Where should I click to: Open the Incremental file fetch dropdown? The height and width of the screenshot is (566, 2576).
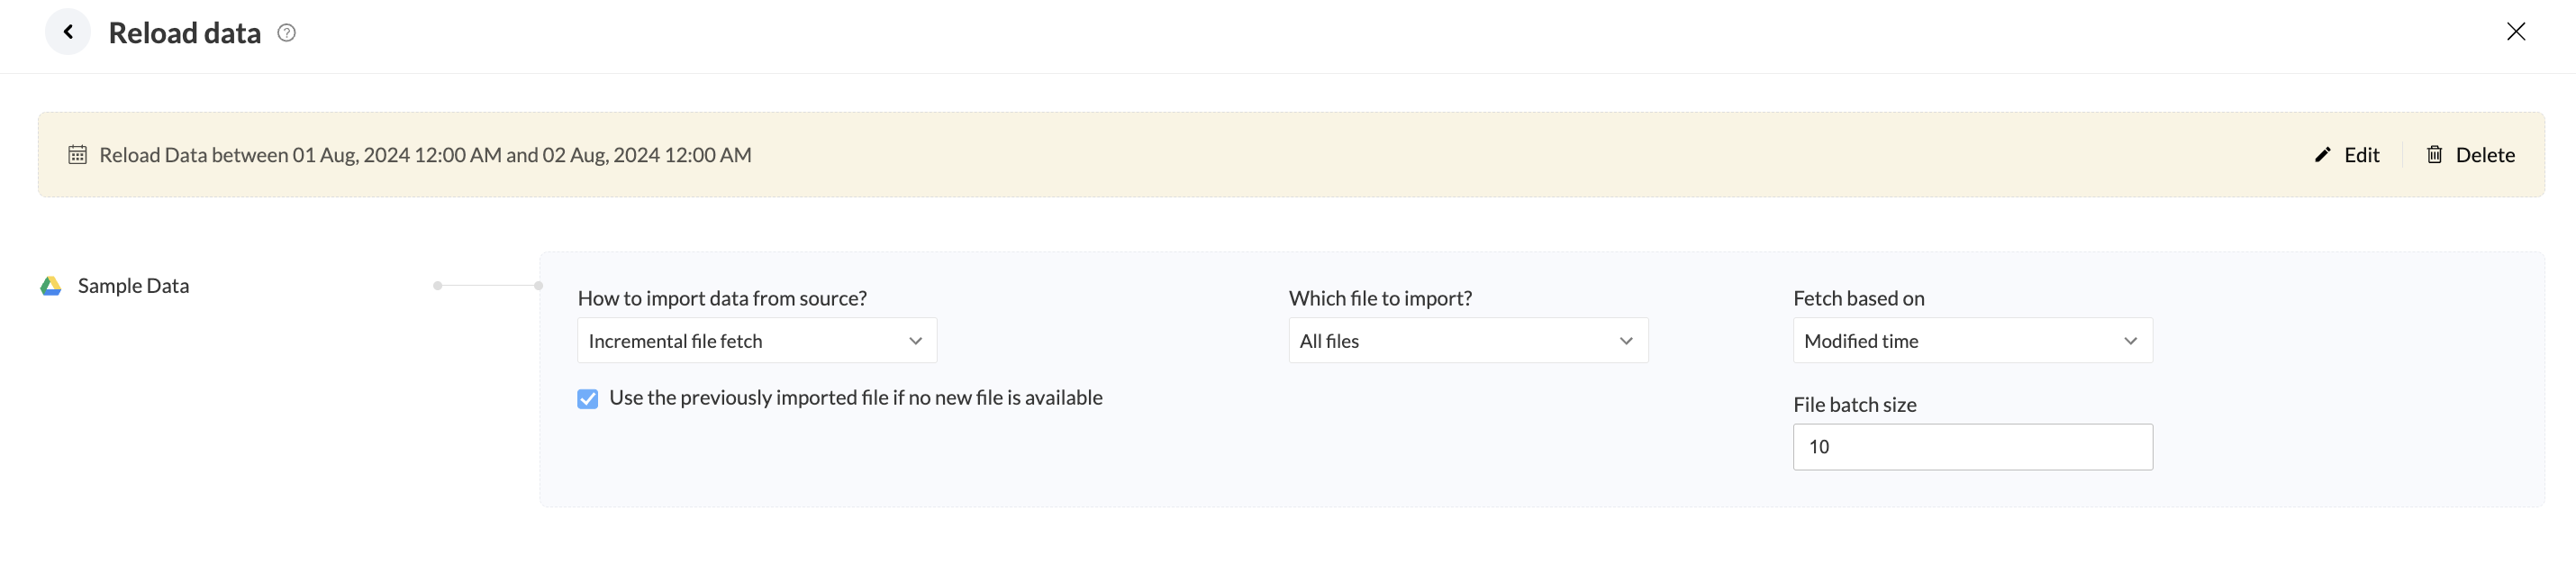pyautogui.click(x=756, y=341)
